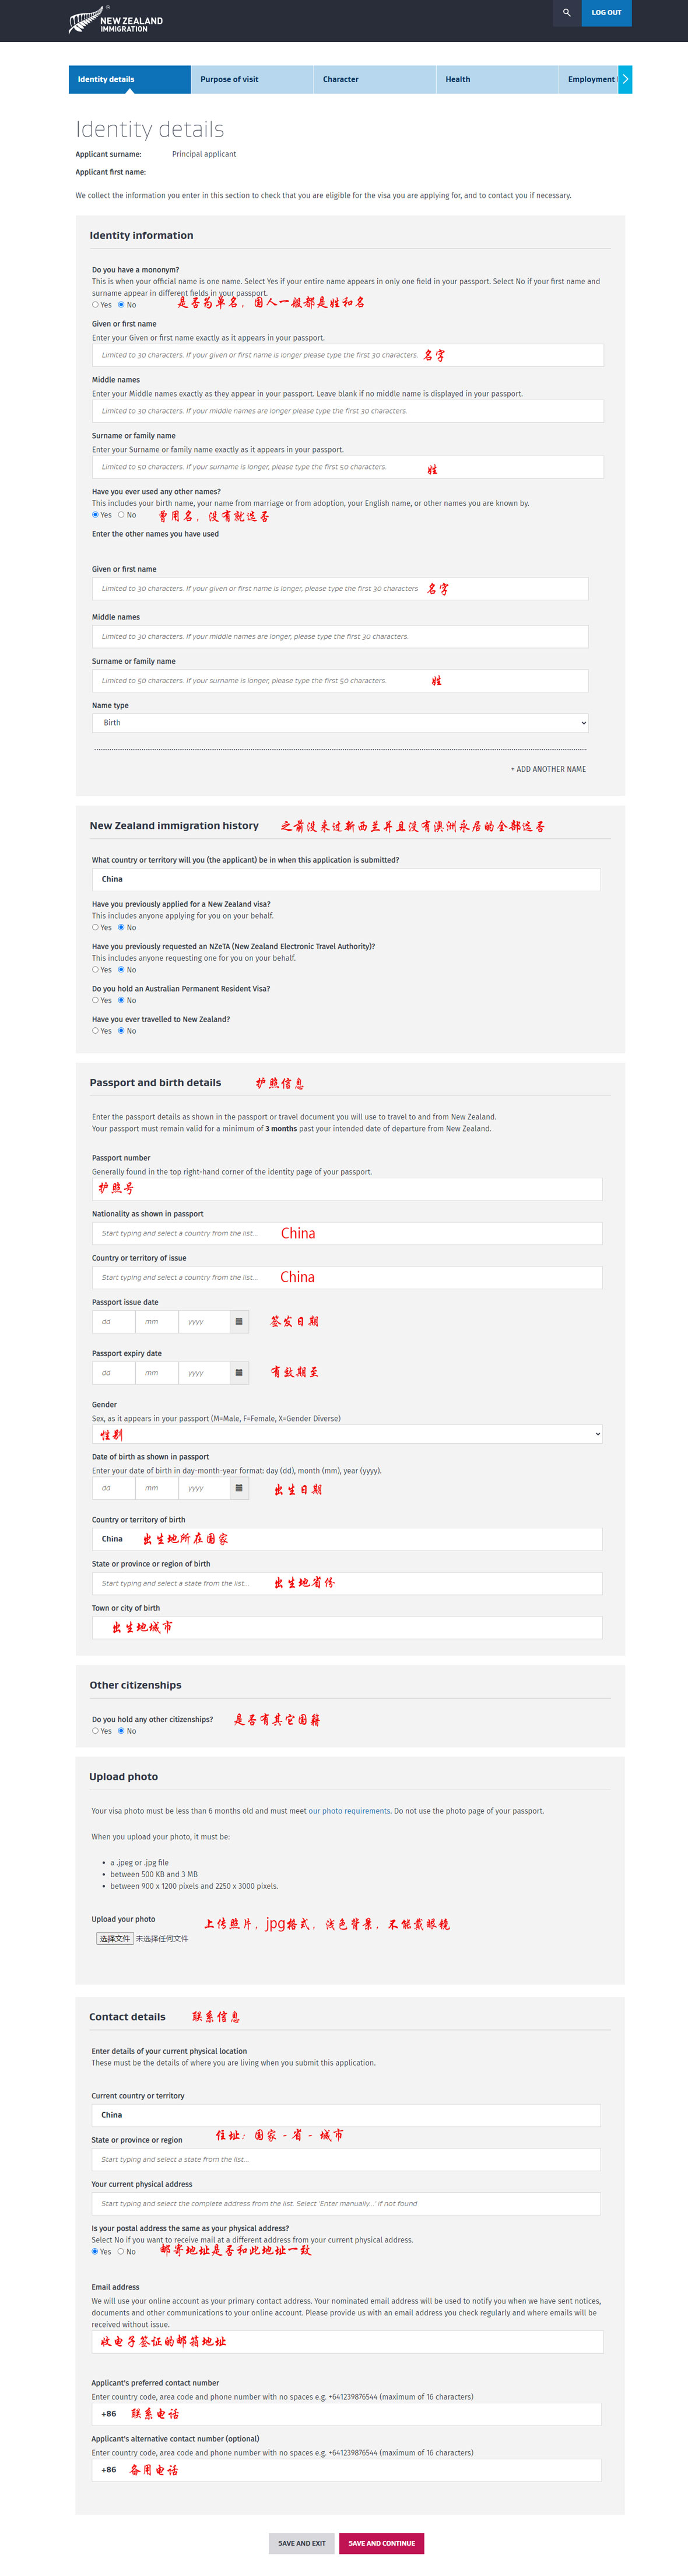Follow the our photo requirements link
Screen dimensions: 688x2576
[x=349, y=1811]
